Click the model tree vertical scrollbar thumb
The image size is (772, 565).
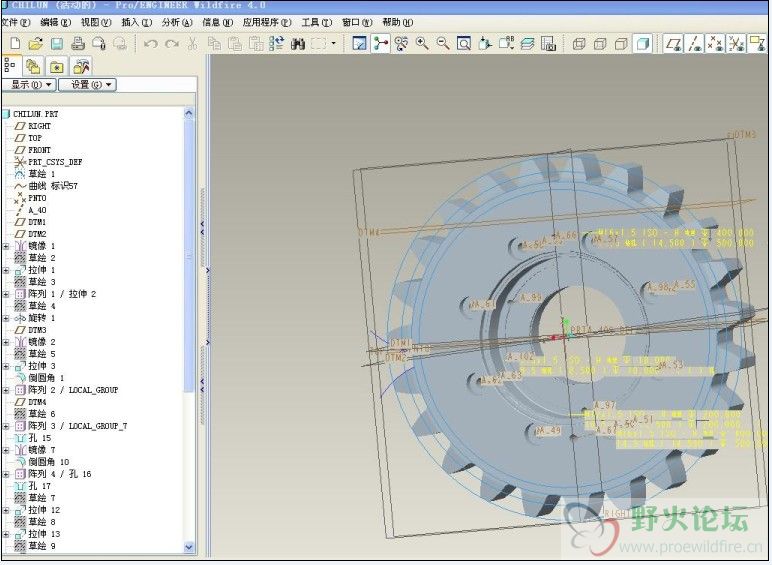point(189,256)
